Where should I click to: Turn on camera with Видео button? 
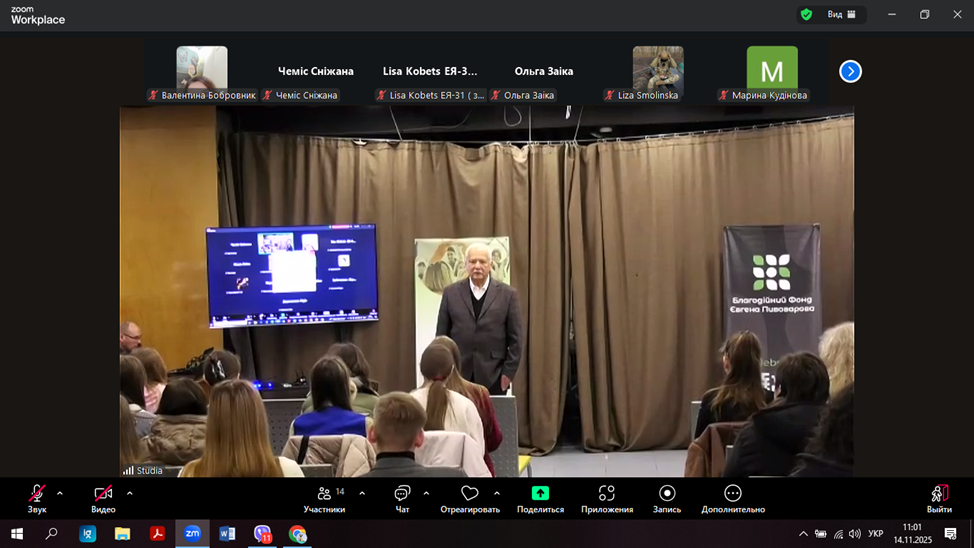(103, 497)
